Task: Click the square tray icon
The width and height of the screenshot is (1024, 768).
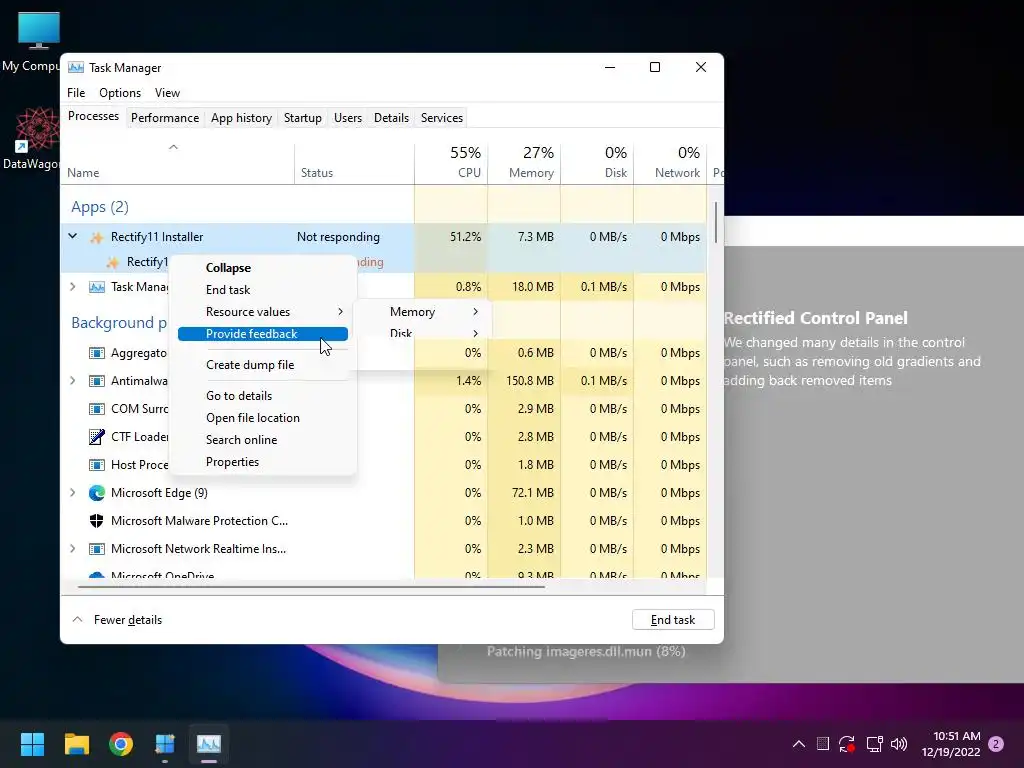Action: tap(823, 744)
